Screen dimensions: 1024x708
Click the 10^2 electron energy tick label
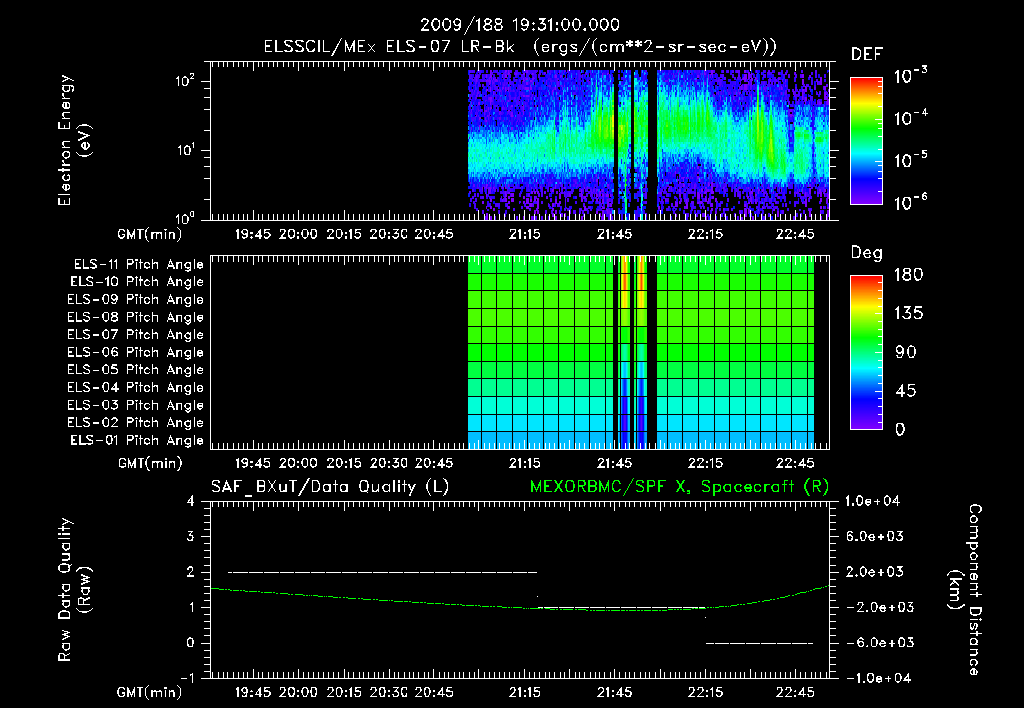pyautogui.click(x=185, y=81)
